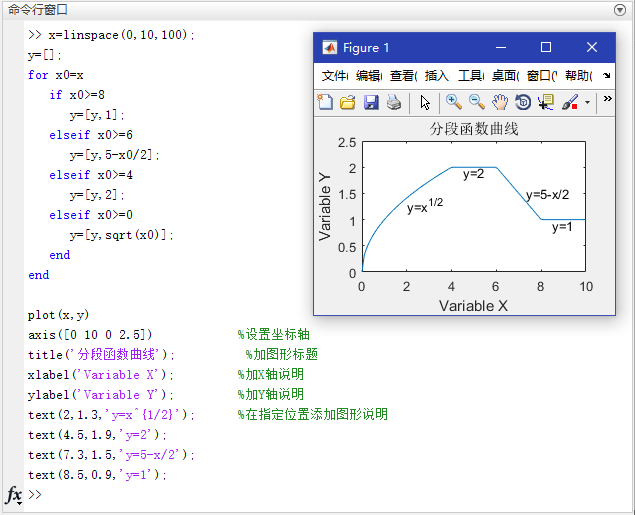
Task: Click the 'elseif x0>=6' code line
Action: point(91,135)
